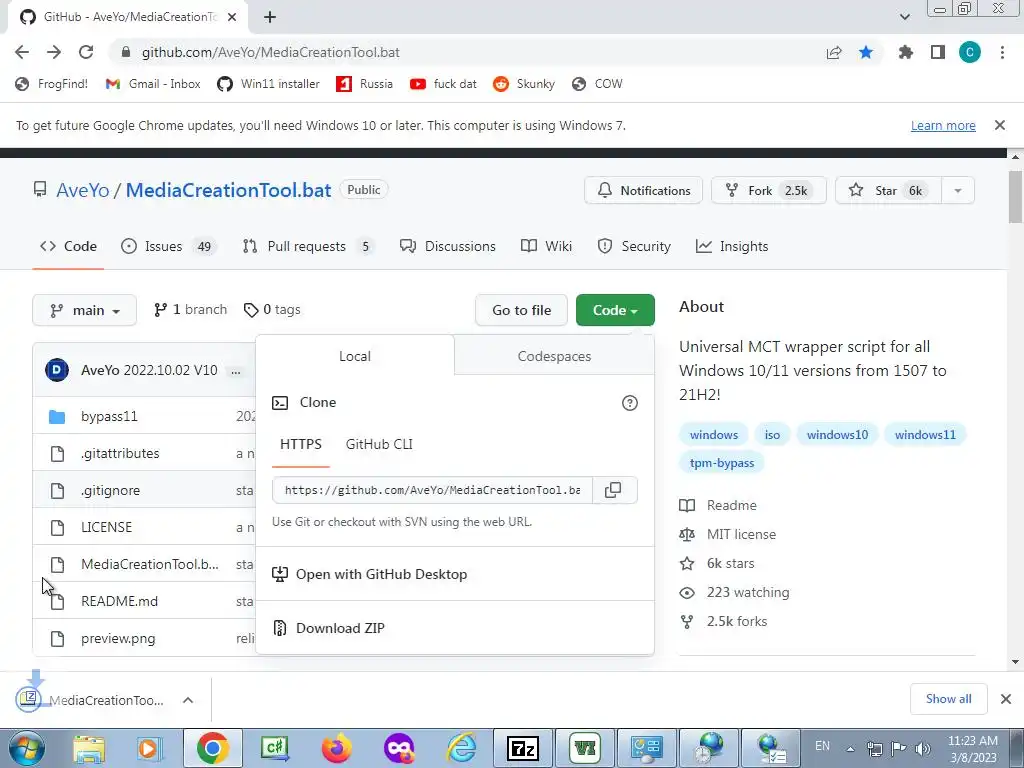Screen dimensions: 1024x768
Task: Open the Chrome three-dot menu
Action: point(1002,52)
